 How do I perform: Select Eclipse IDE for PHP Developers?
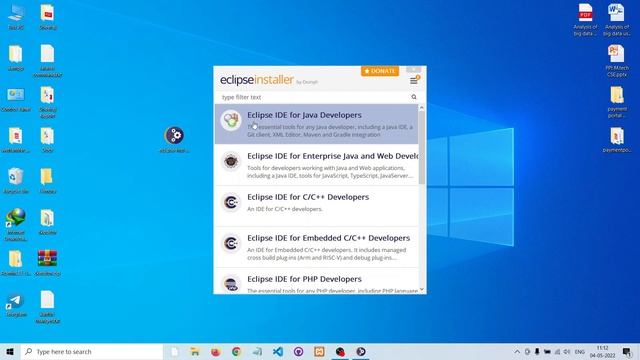pos(316,281)
